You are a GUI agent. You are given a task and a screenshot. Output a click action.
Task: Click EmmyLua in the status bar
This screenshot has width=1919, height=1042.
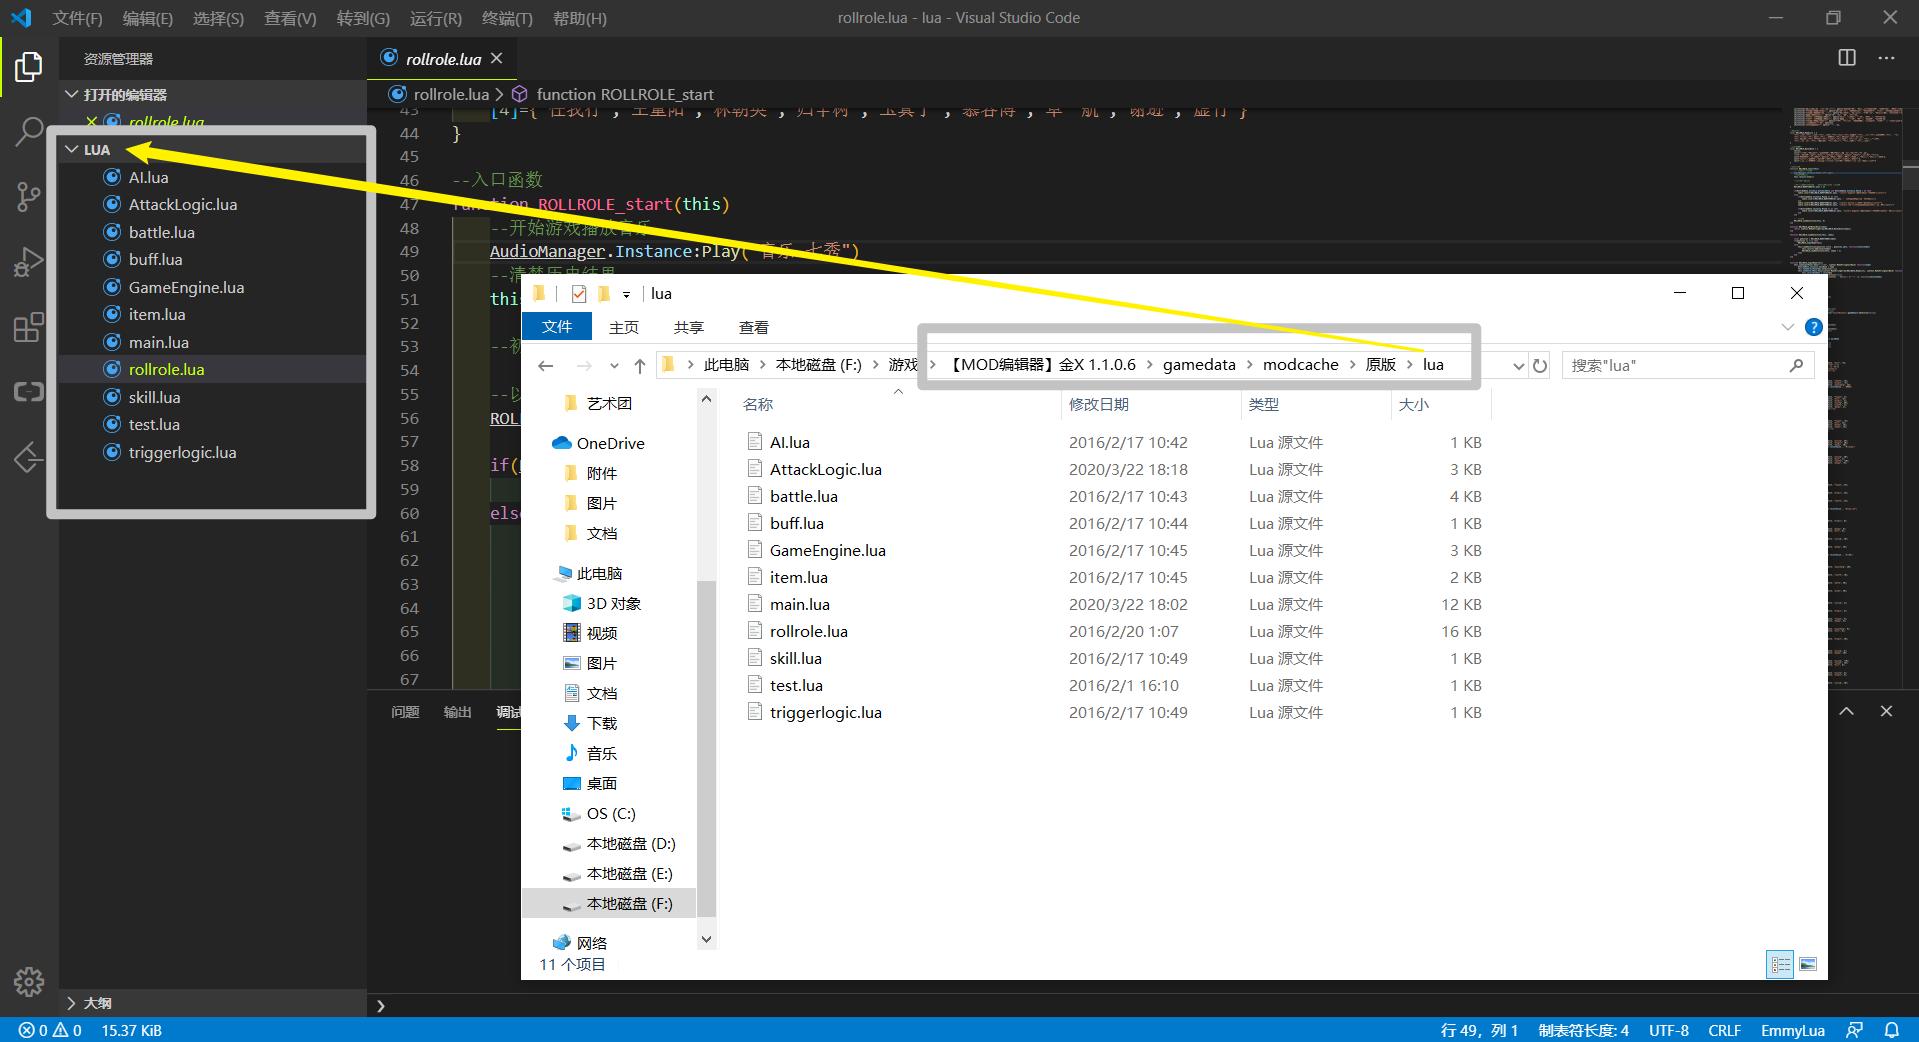[1792, 1030]
